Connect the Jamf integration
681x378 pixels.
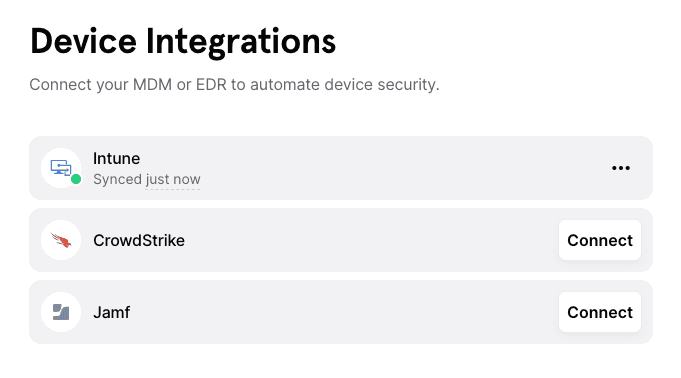pos(600,312)
